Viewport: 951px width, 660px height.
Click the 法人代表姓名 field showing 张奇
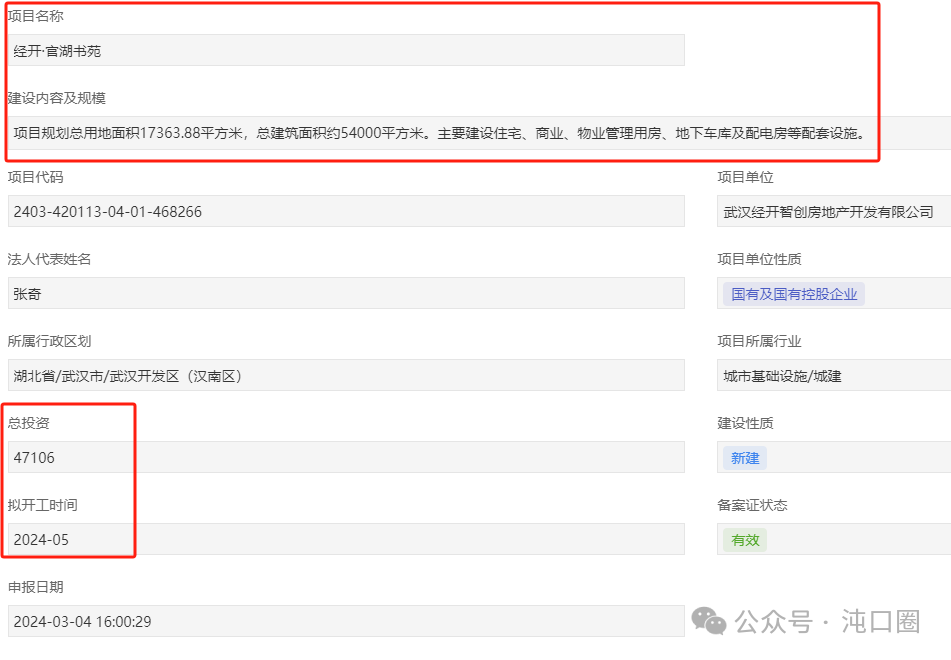click(x=346, y=294)
